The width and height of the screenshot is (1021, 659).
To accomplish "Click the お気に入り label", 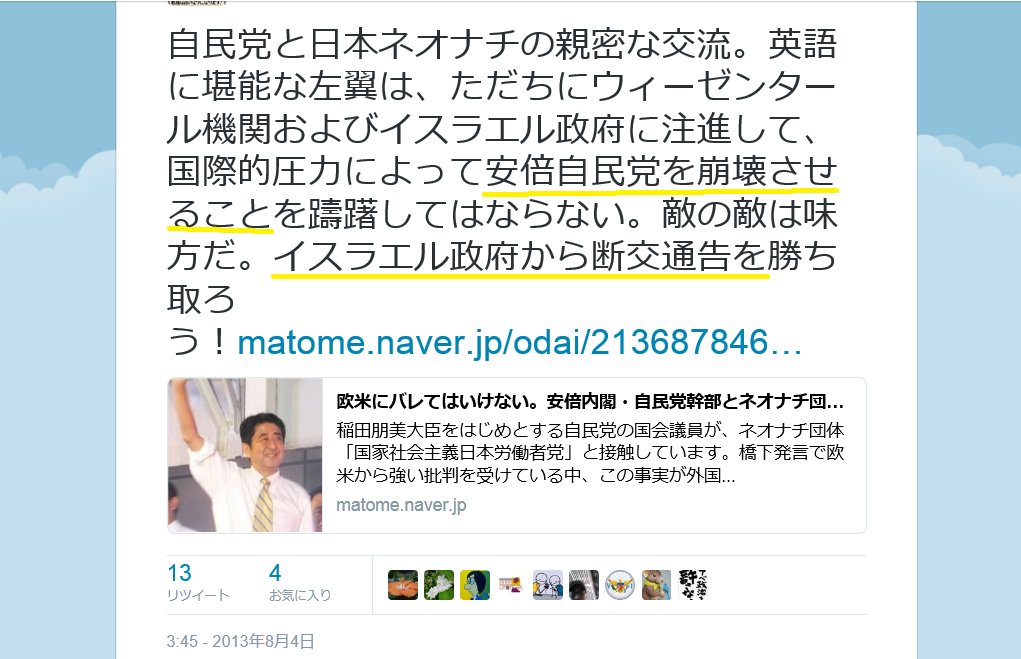I will coord(300,595).
